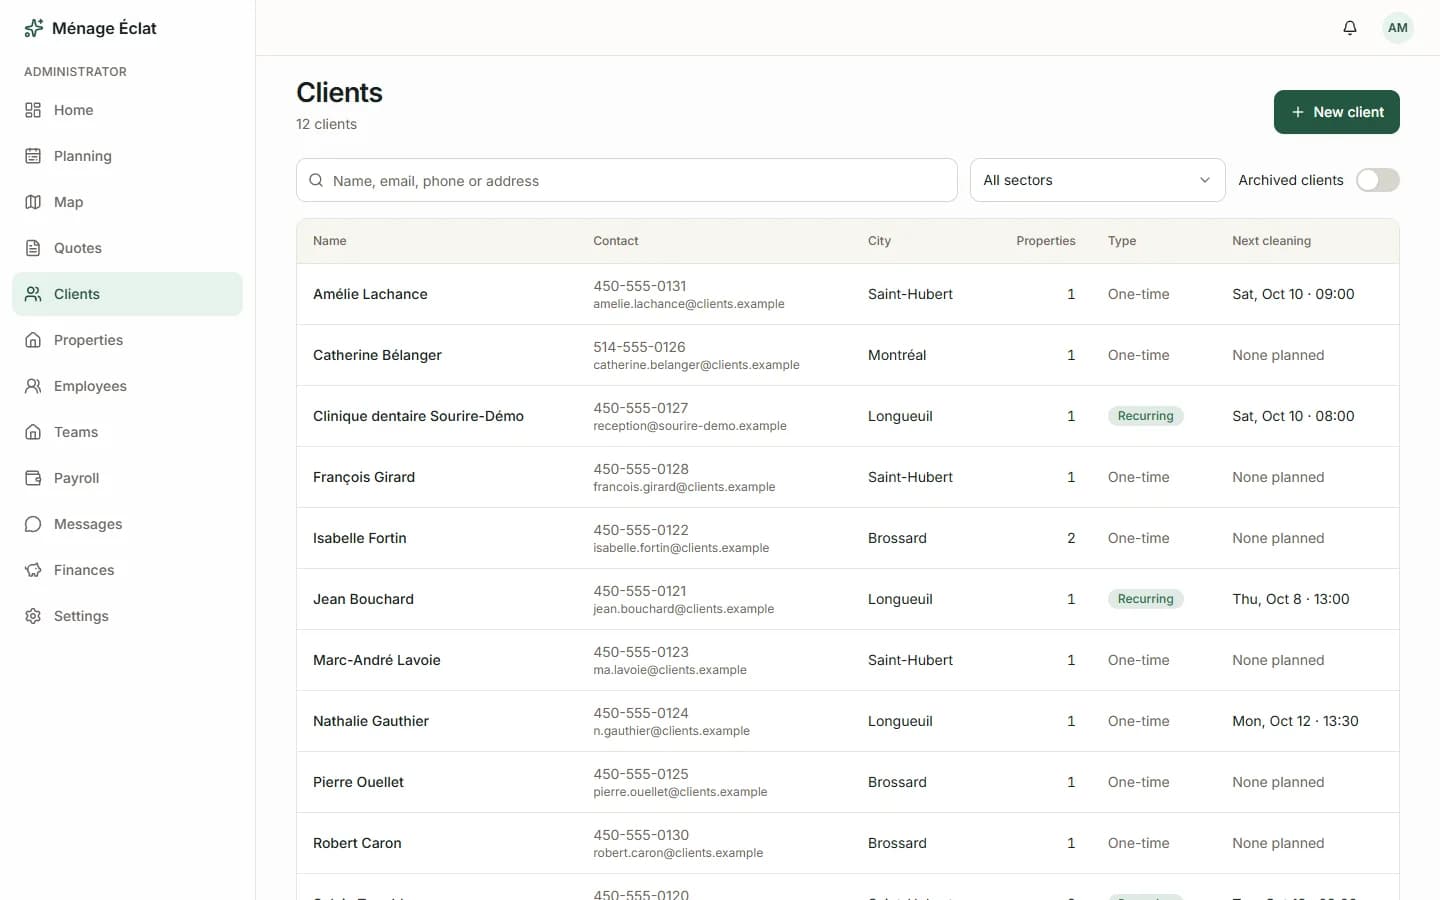Click the AM user avatar

pyautogui.click(x=1398, y=28)
